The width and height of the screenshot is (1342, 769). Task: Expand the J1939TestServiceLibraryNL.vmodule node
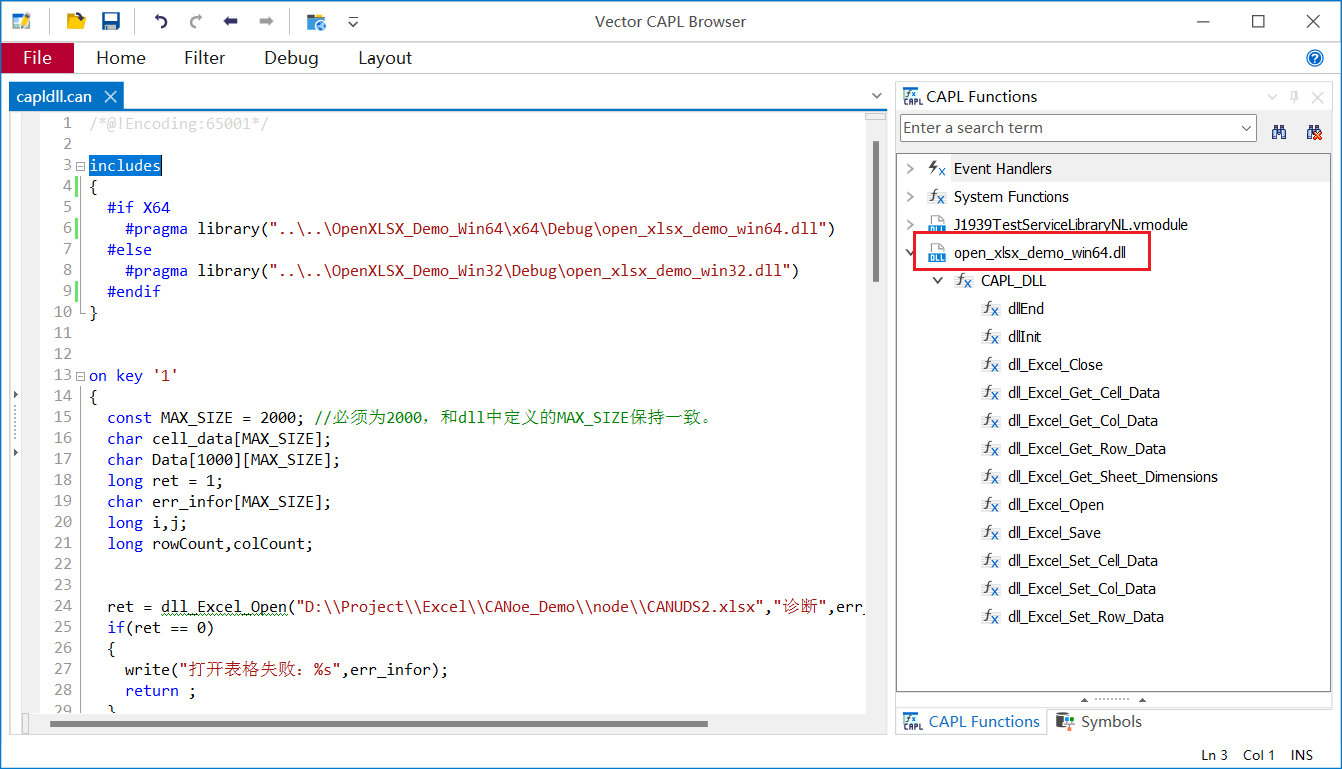pyautogui.click(x=910, y=225)
